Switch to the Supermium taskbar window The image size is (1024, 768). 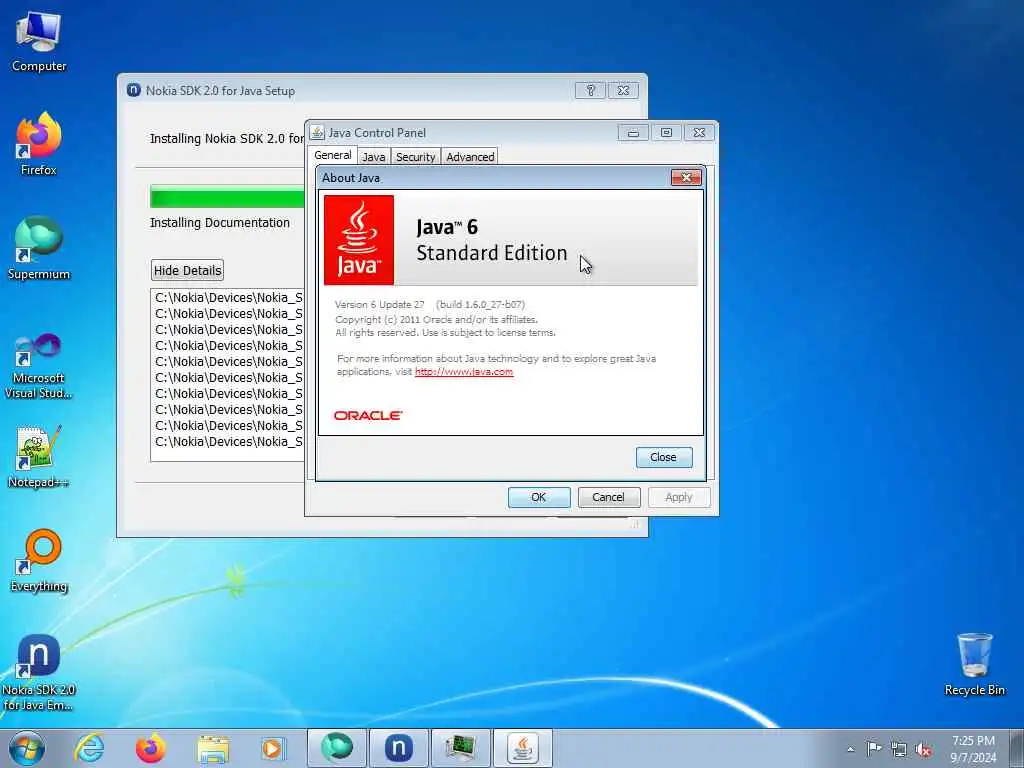(336, 748)
